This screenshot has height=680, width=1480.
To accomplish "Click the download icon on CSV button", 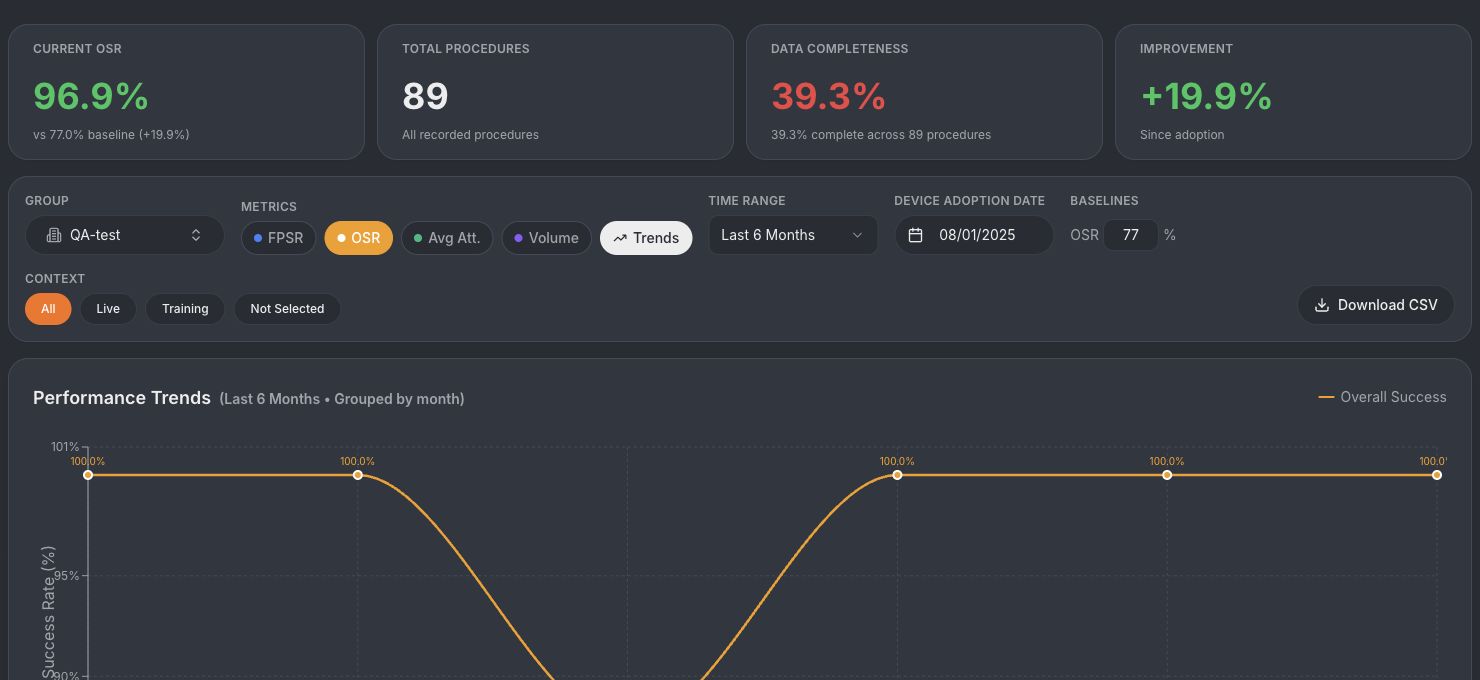I will [1321, 305].
